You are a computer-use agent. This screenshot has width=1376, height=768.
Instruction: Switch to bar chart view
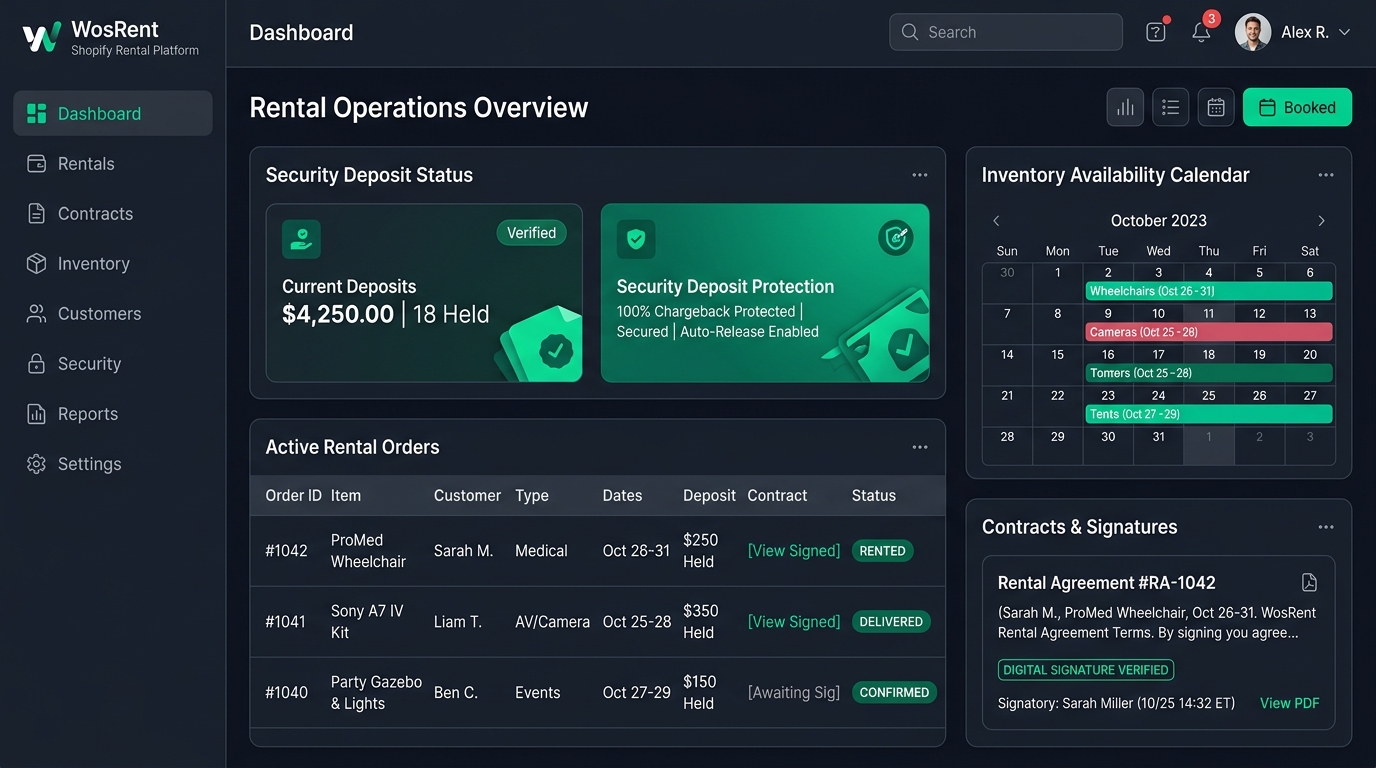click(1125, 107)
